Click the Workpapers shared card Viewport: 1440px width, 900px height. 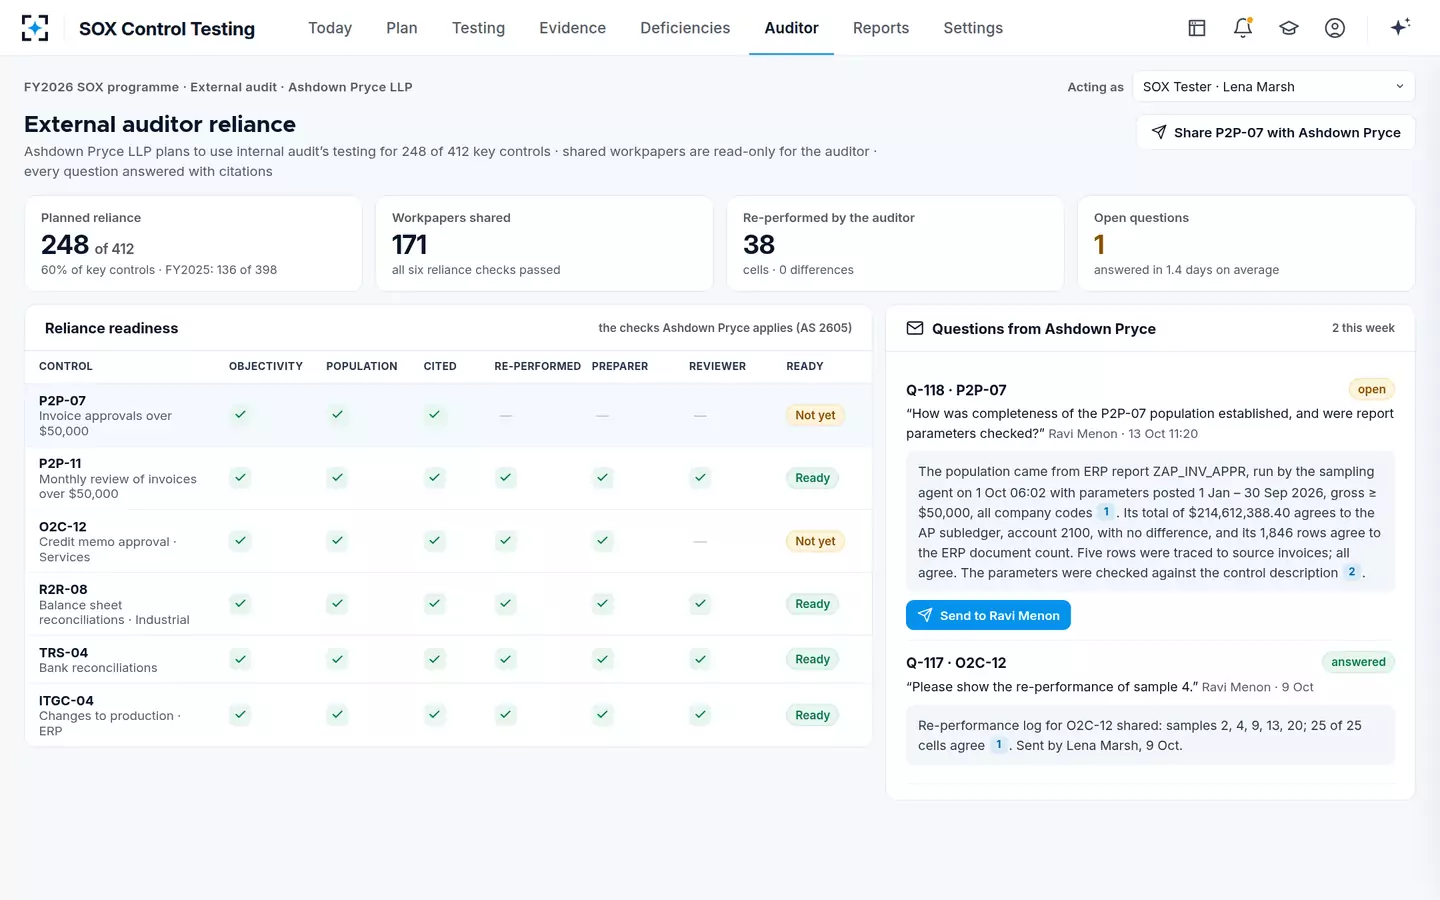coord(544,243)
